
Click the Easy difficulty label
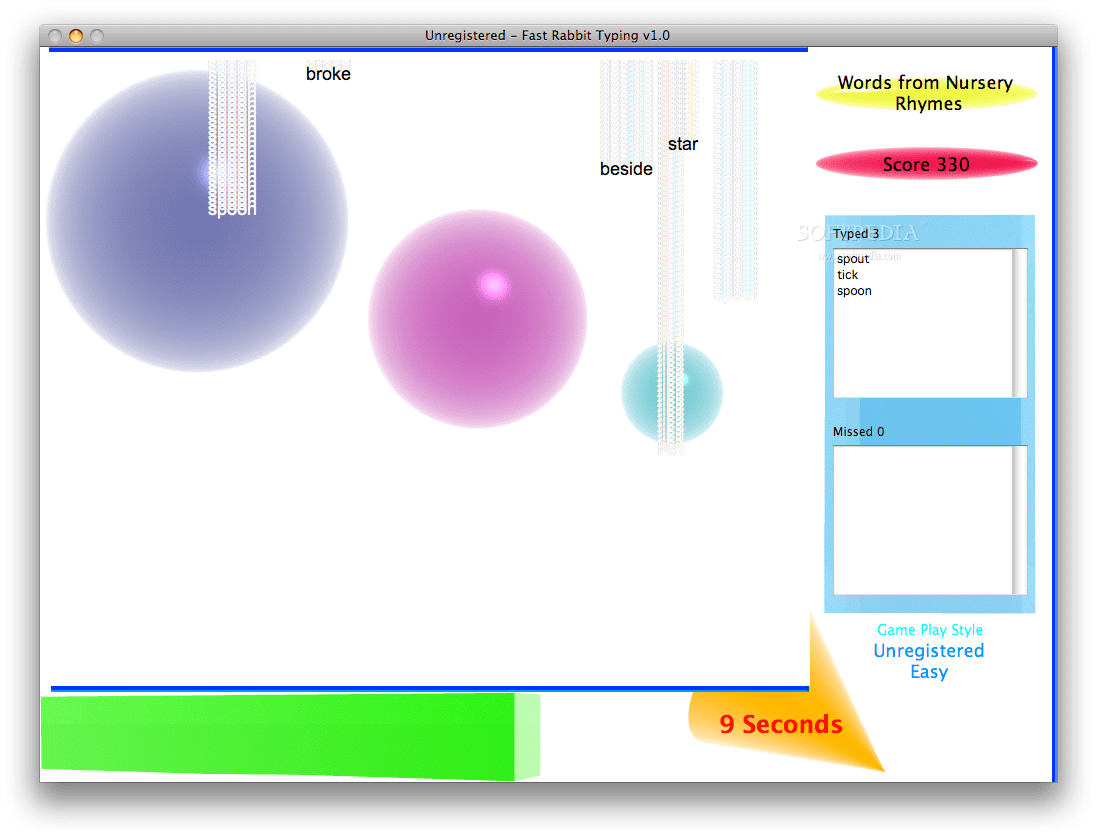928,671
